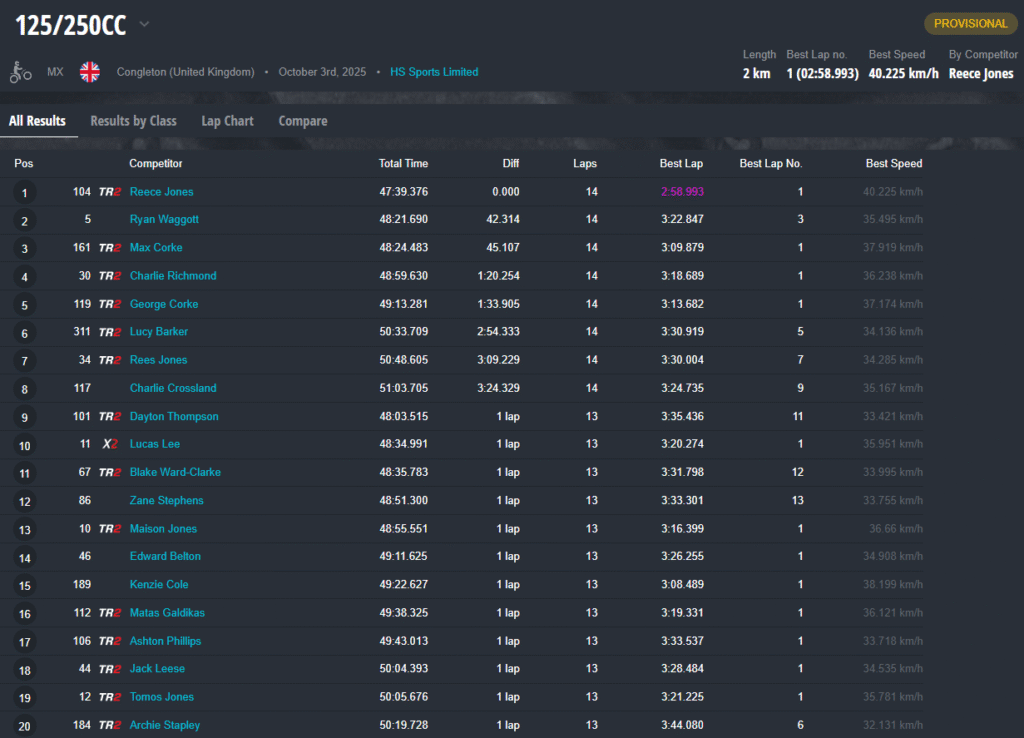
Task: Expand the 125/250CC title dropdown arrow
Action: tap(144, 25)
